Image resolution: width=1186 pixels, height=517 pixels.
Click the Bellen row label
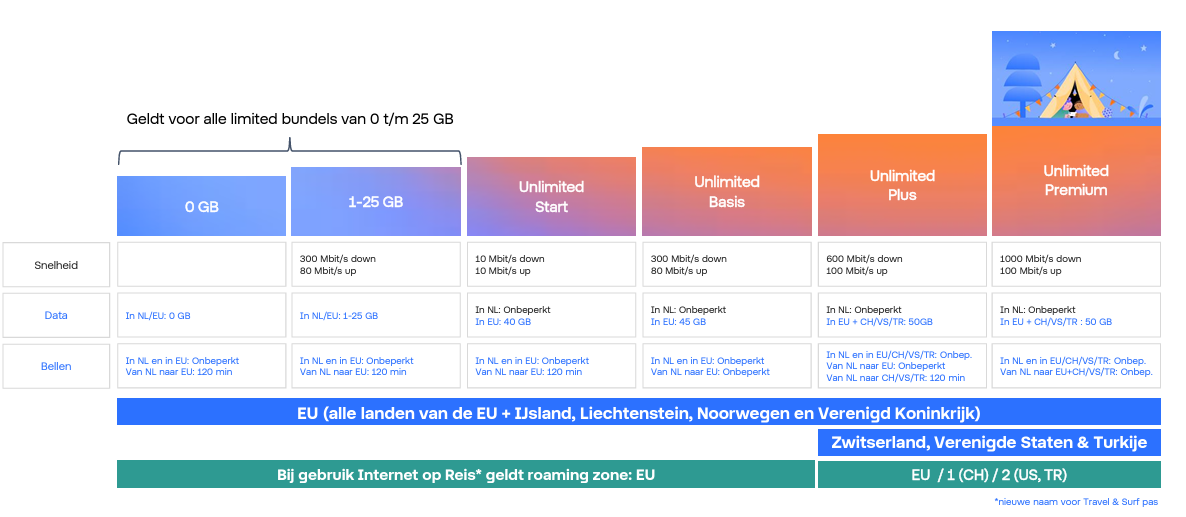pos(57,366)
